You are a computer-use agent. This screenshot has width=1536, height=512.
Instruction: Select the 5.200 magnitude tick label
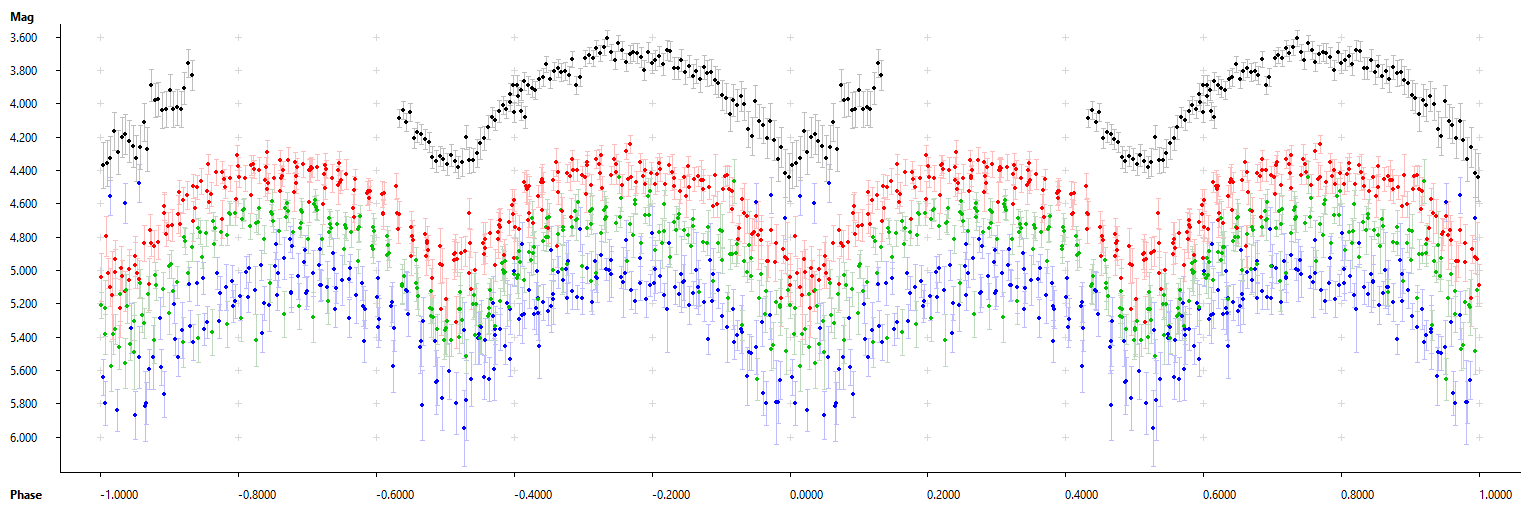coord(24,304)
